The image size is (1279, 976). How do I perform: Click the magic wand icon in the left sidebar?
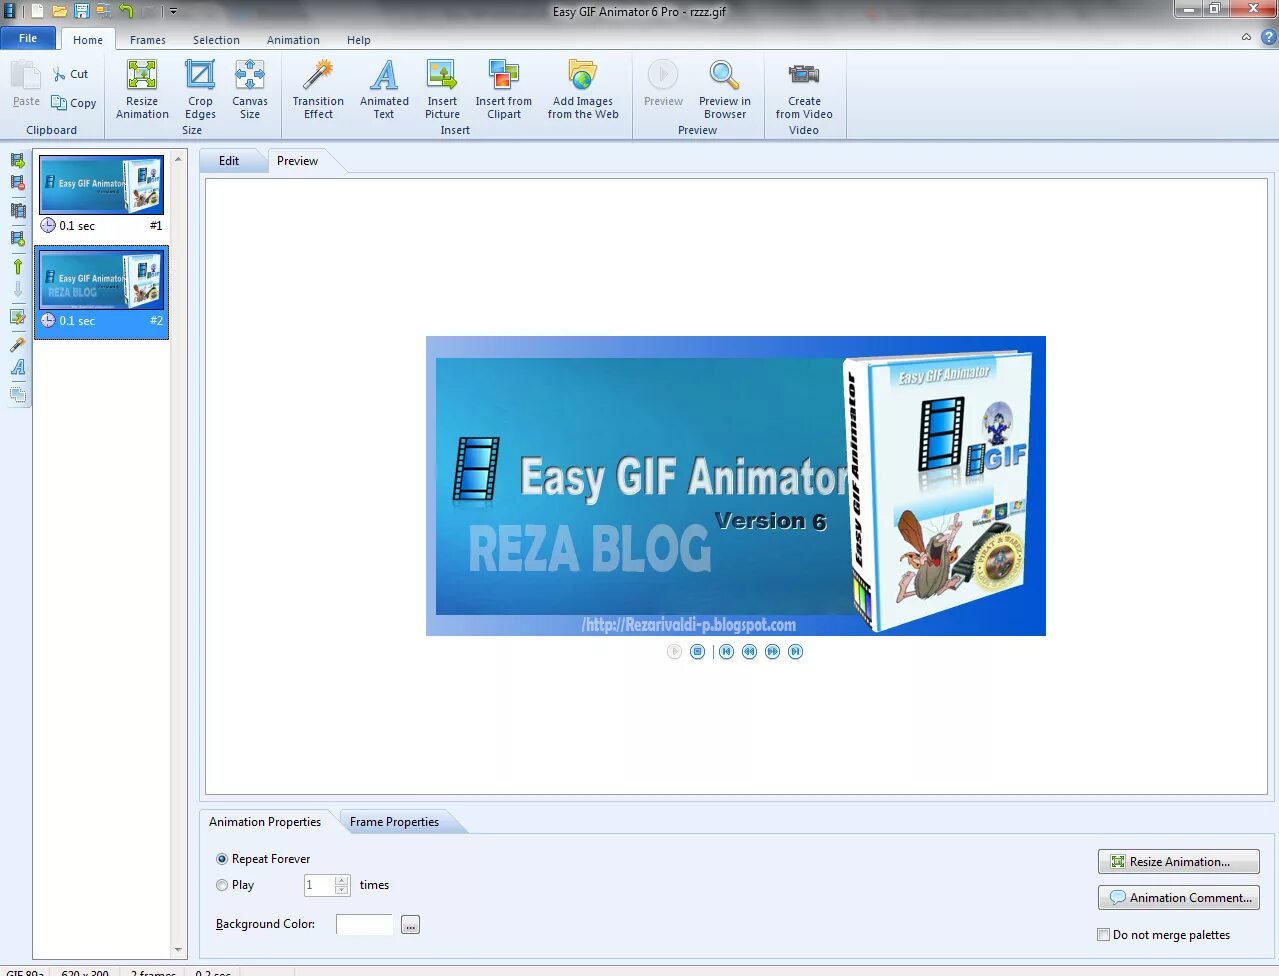pos(17,344)
